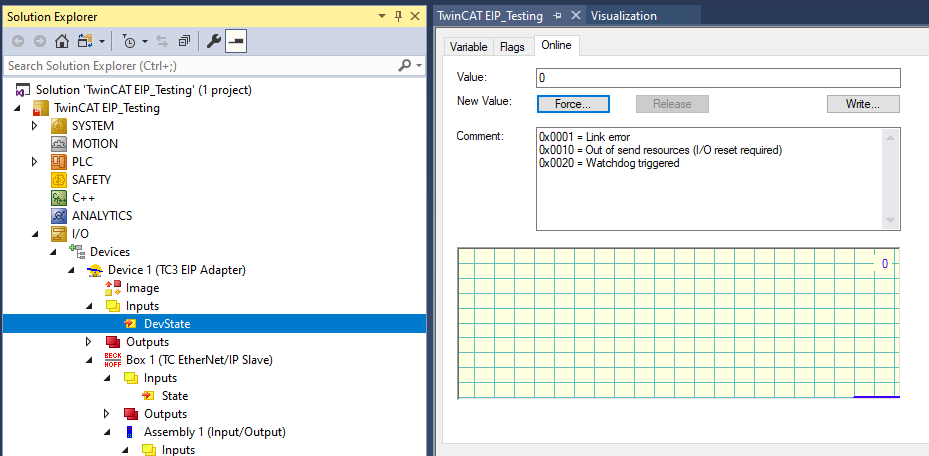
Task: Open the Variable tab
Action: [468, 47]
